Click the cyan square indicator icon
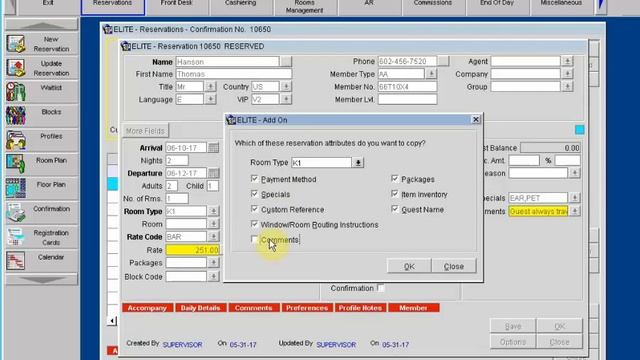Image resolution: width=640 pixels, height=360 pixels. (x=580, y=130)
